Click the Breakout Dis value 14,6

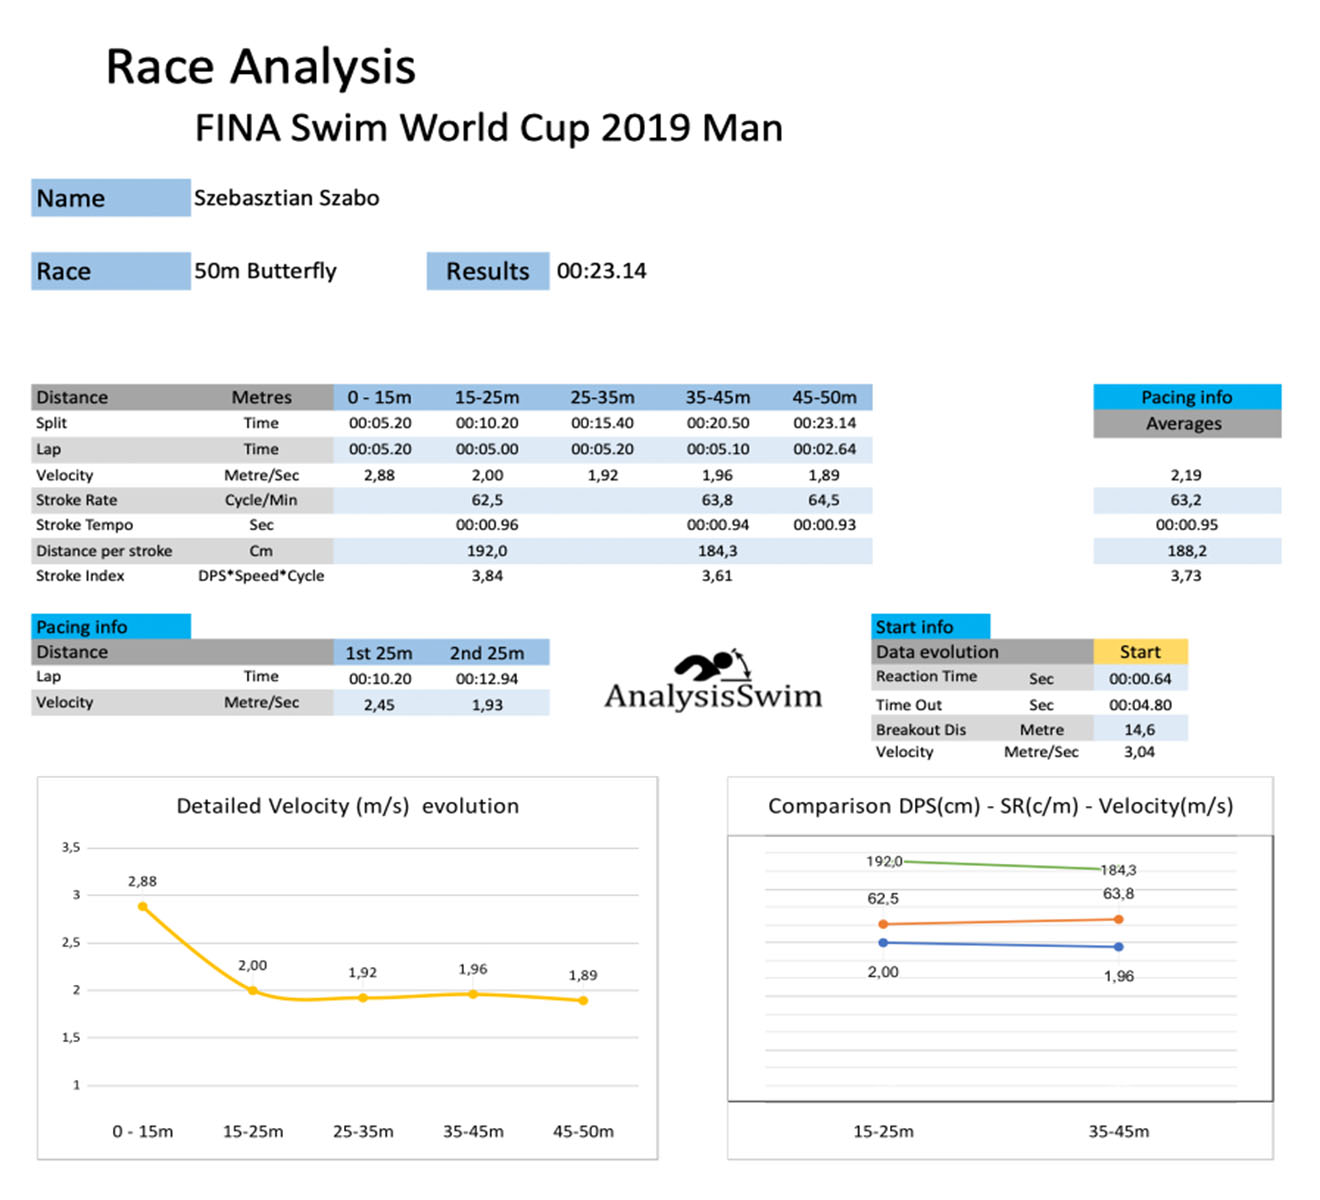click(1140, 730)
